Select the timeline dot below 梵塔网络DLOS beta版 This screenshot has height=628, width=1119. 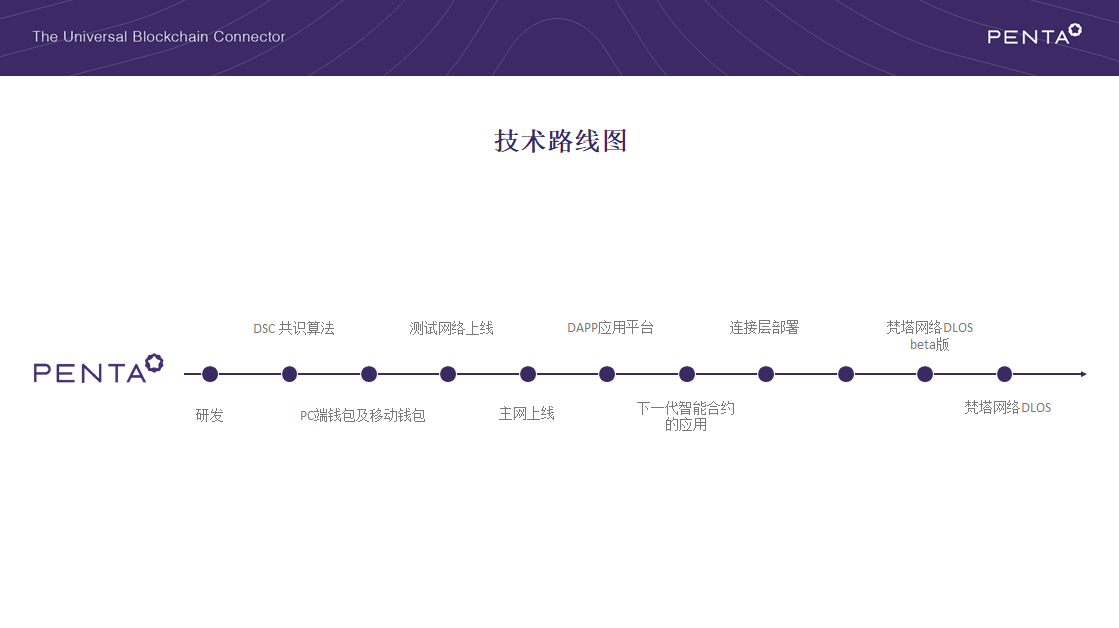pos(925,374)
